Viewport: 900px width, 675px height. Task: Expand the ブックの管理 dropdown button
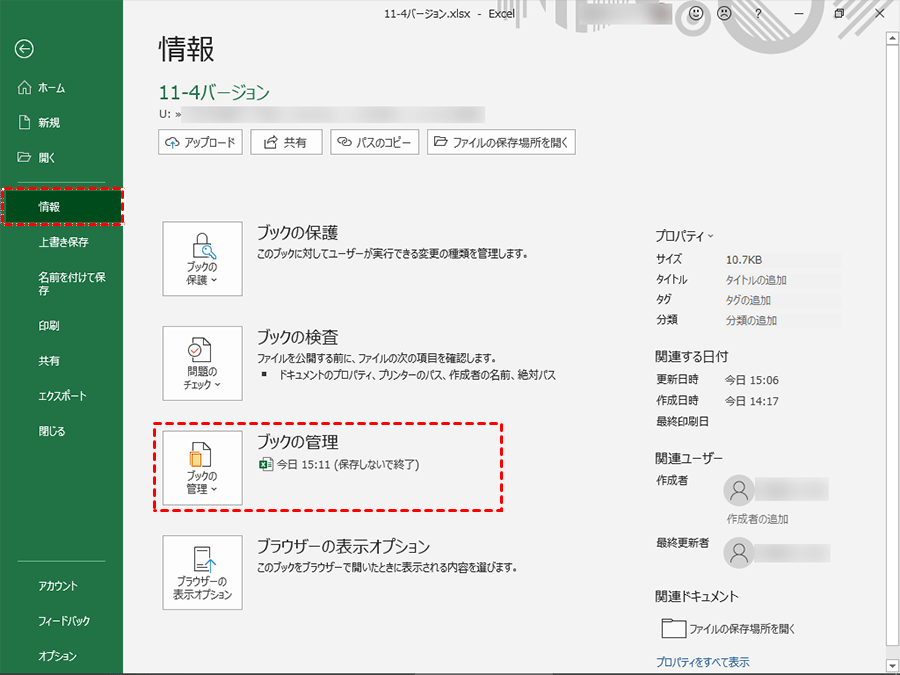pyautogui.click(x=202, y=467)
